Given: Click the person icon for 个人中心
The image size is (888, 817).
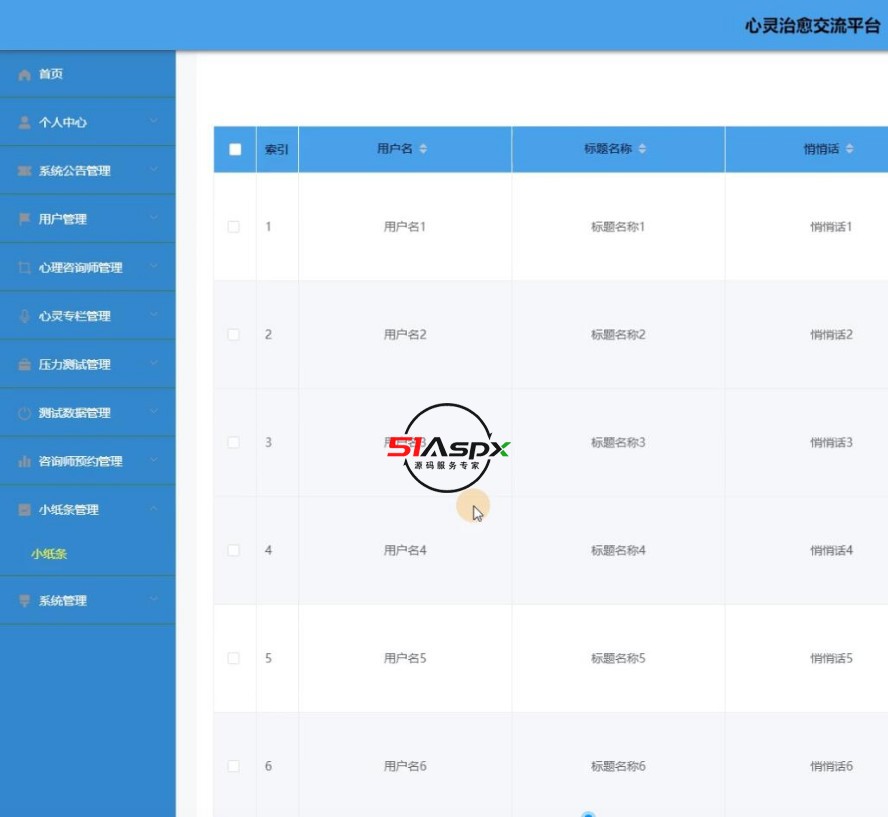Looking at the screenshot, I should pos(25,123).
